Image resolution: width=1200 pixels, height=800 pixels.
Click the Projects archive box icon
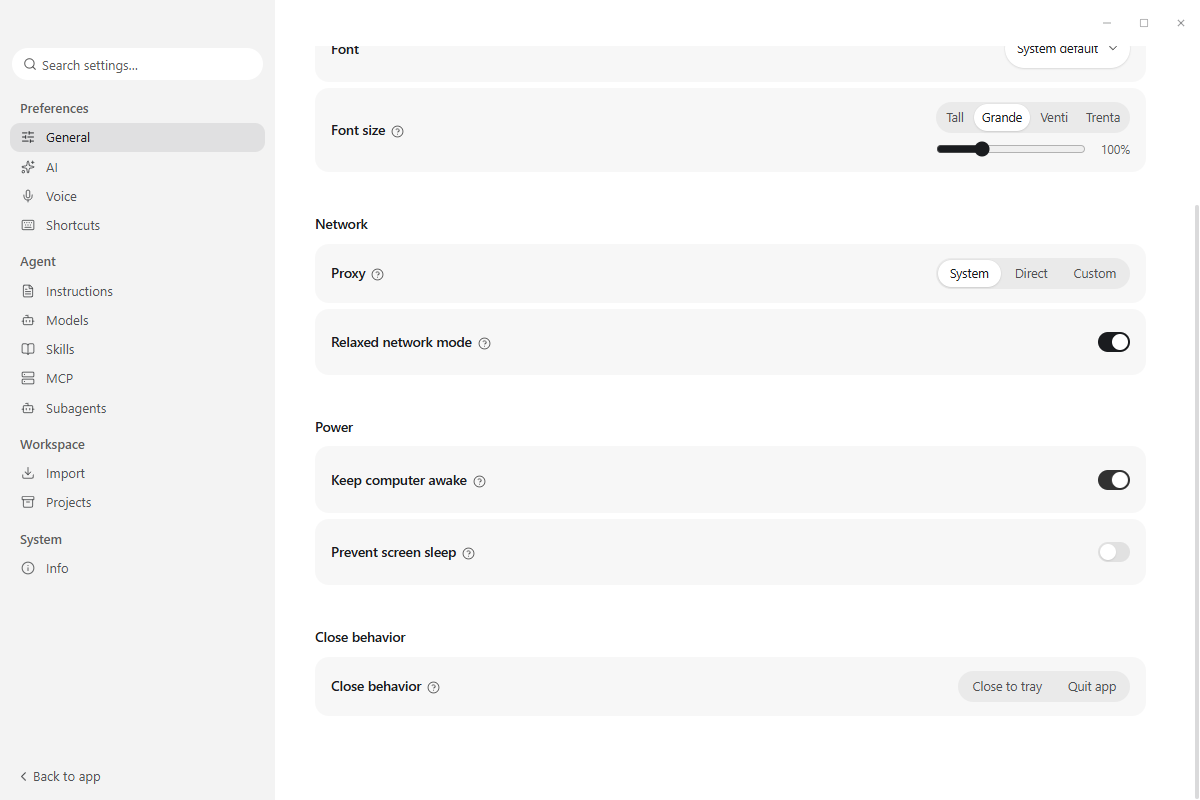tap(28, 502)
